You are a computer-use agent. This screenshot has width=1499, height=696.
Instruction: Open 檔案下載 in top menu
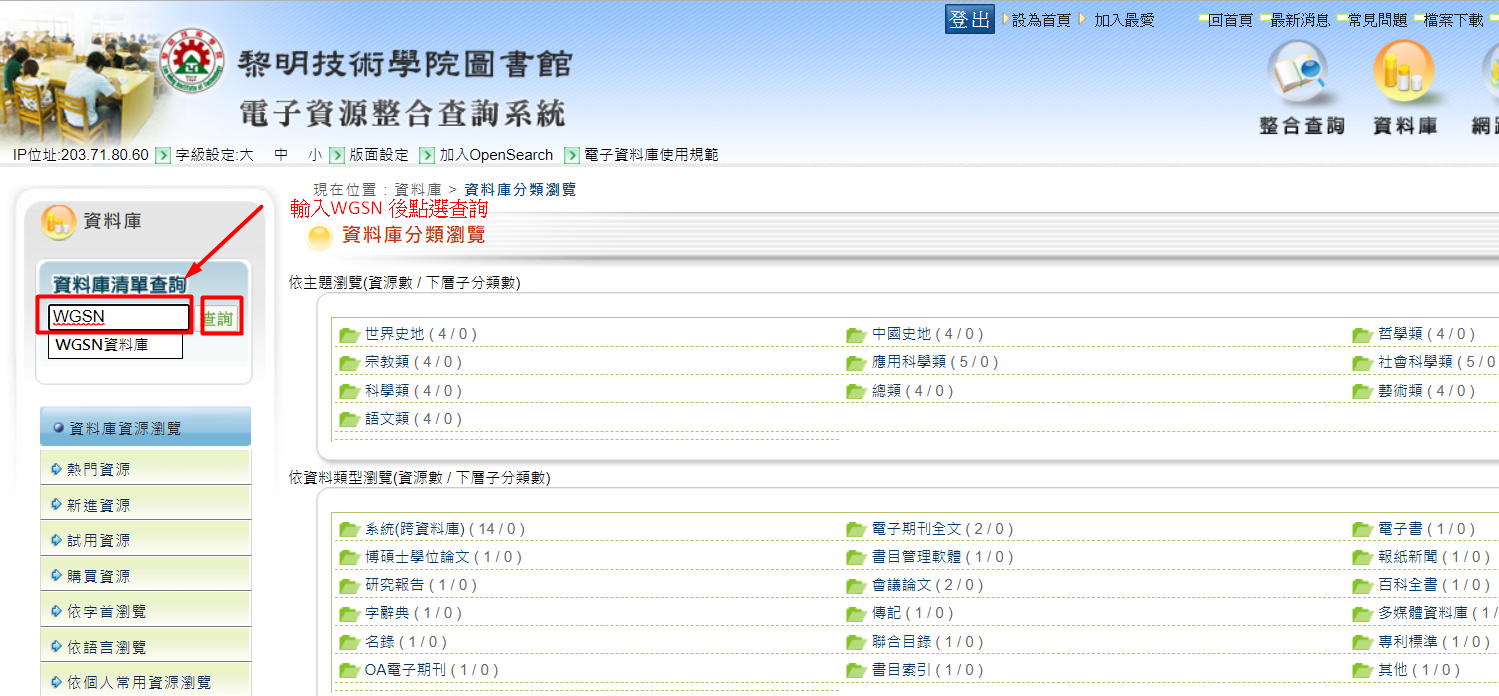1454,20
